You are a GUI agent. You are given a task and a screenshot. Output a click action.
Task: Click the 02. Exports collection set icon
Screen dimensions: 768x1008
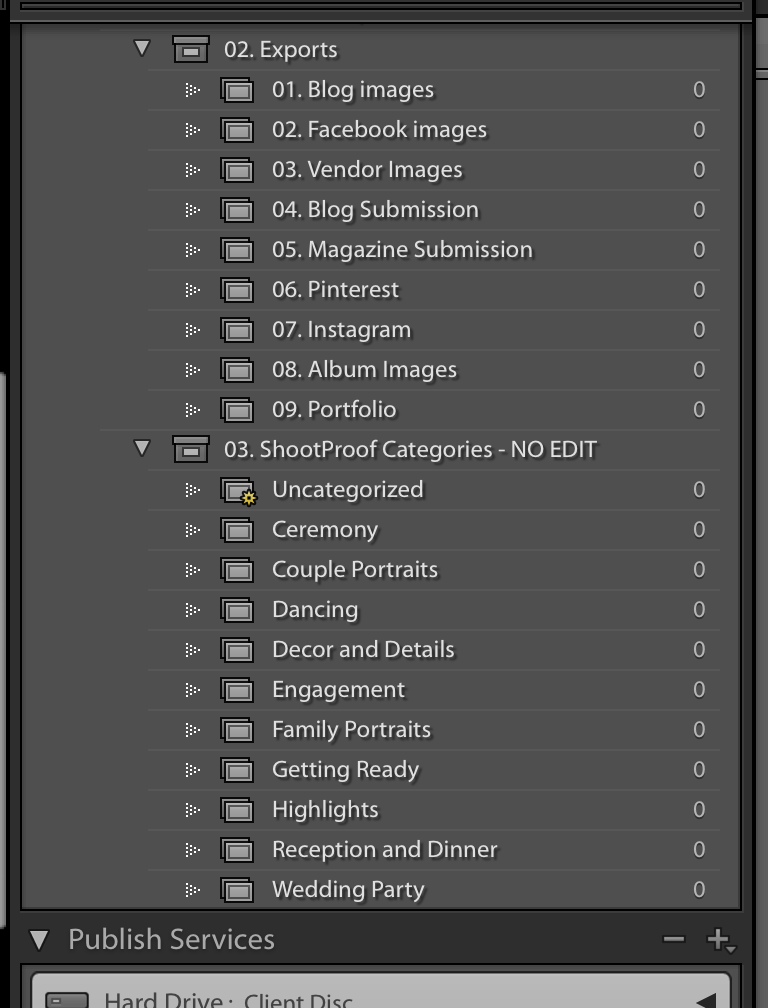point(191,49)
